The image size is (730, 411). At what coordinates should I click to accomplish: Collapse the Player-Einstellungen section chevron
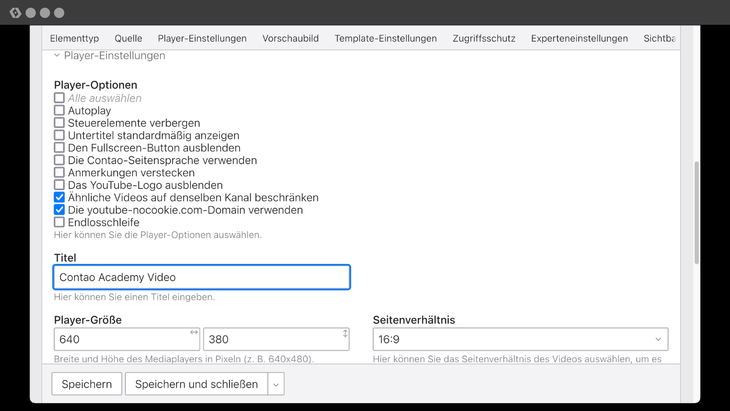tap(57, 56)
